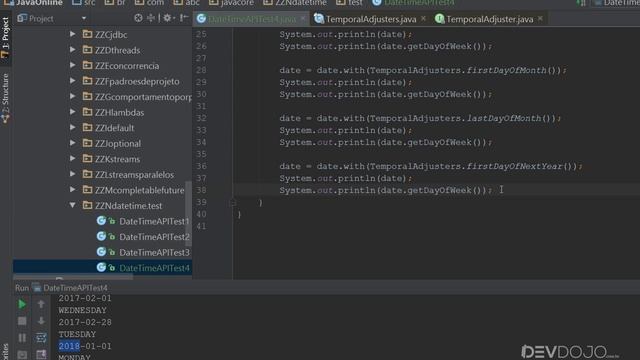Select the ZZLstreamsparalelos folder row

point(102,174)
